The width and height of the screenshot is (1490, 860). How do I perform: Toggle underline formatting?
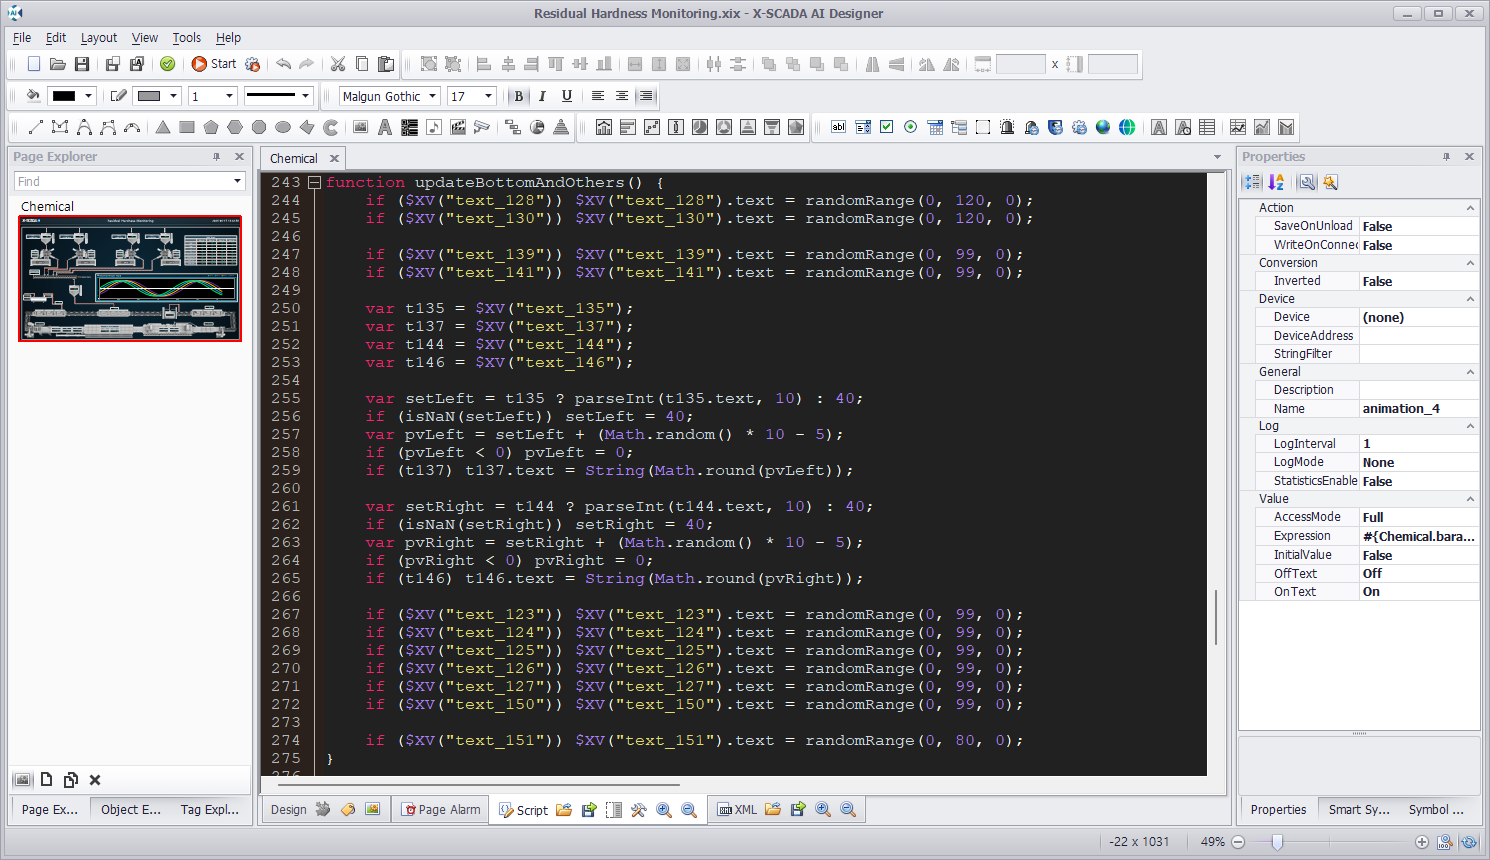[567, 96]
